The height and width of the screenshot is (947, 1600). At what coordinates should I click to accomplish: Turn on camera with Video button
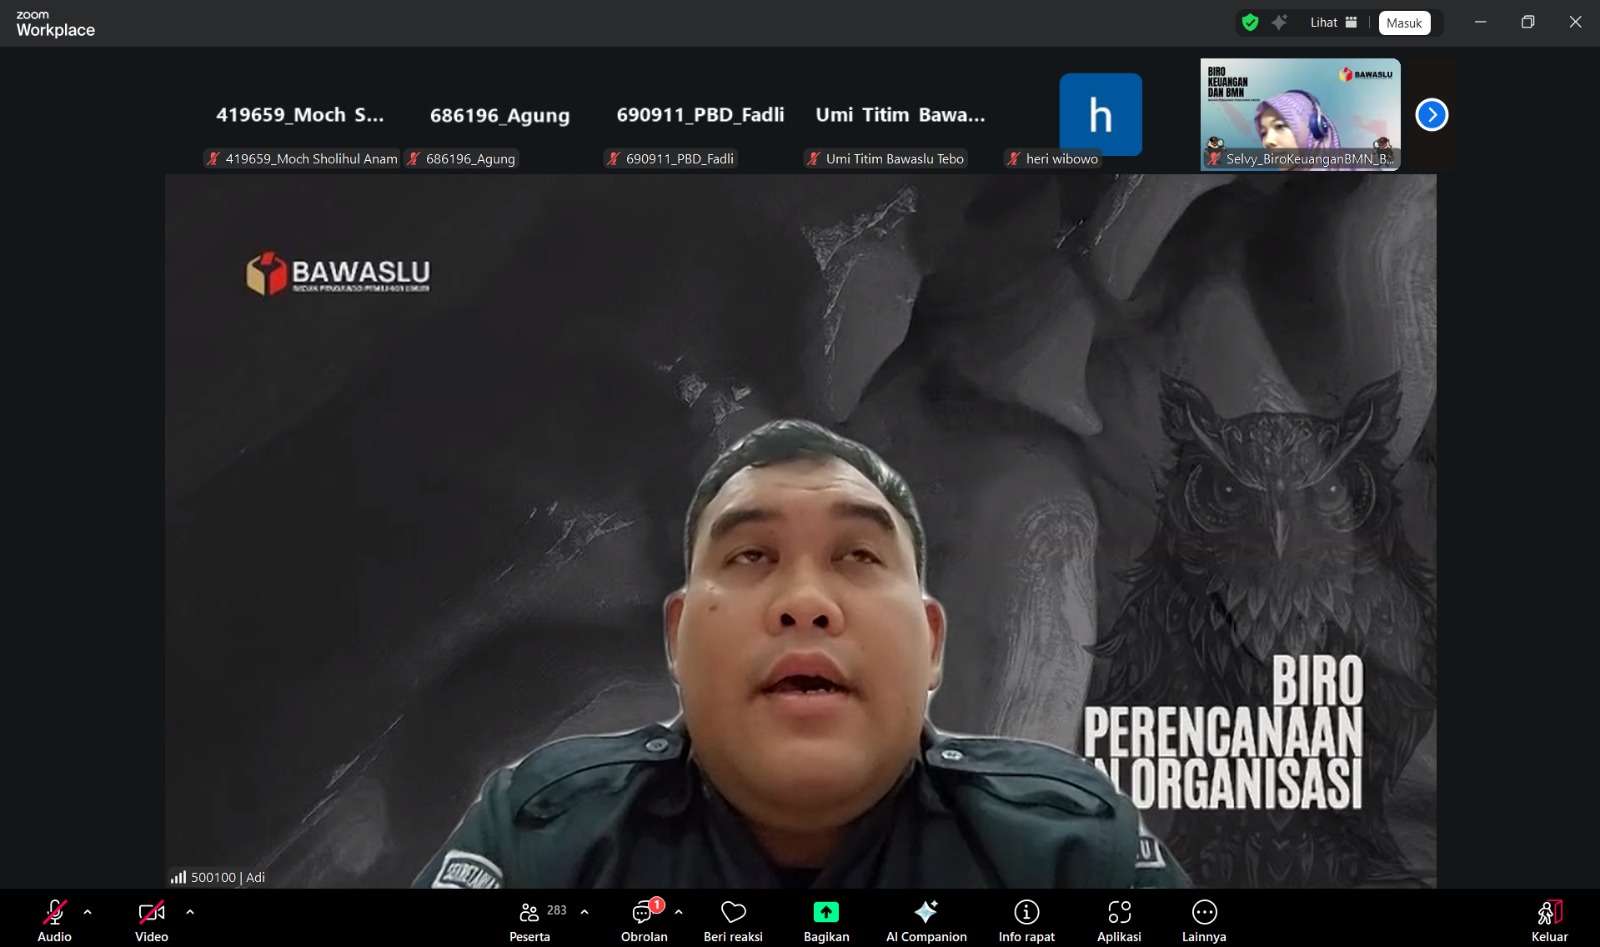pyautogui.click(x=151, y=919)
